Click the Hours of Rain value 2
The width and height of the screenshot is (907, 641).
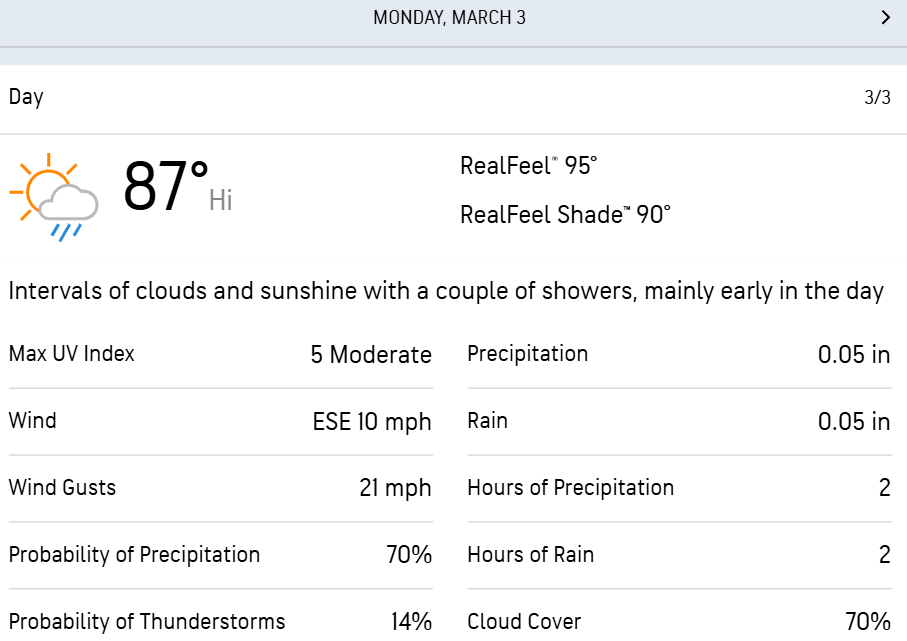coord(884,555)
